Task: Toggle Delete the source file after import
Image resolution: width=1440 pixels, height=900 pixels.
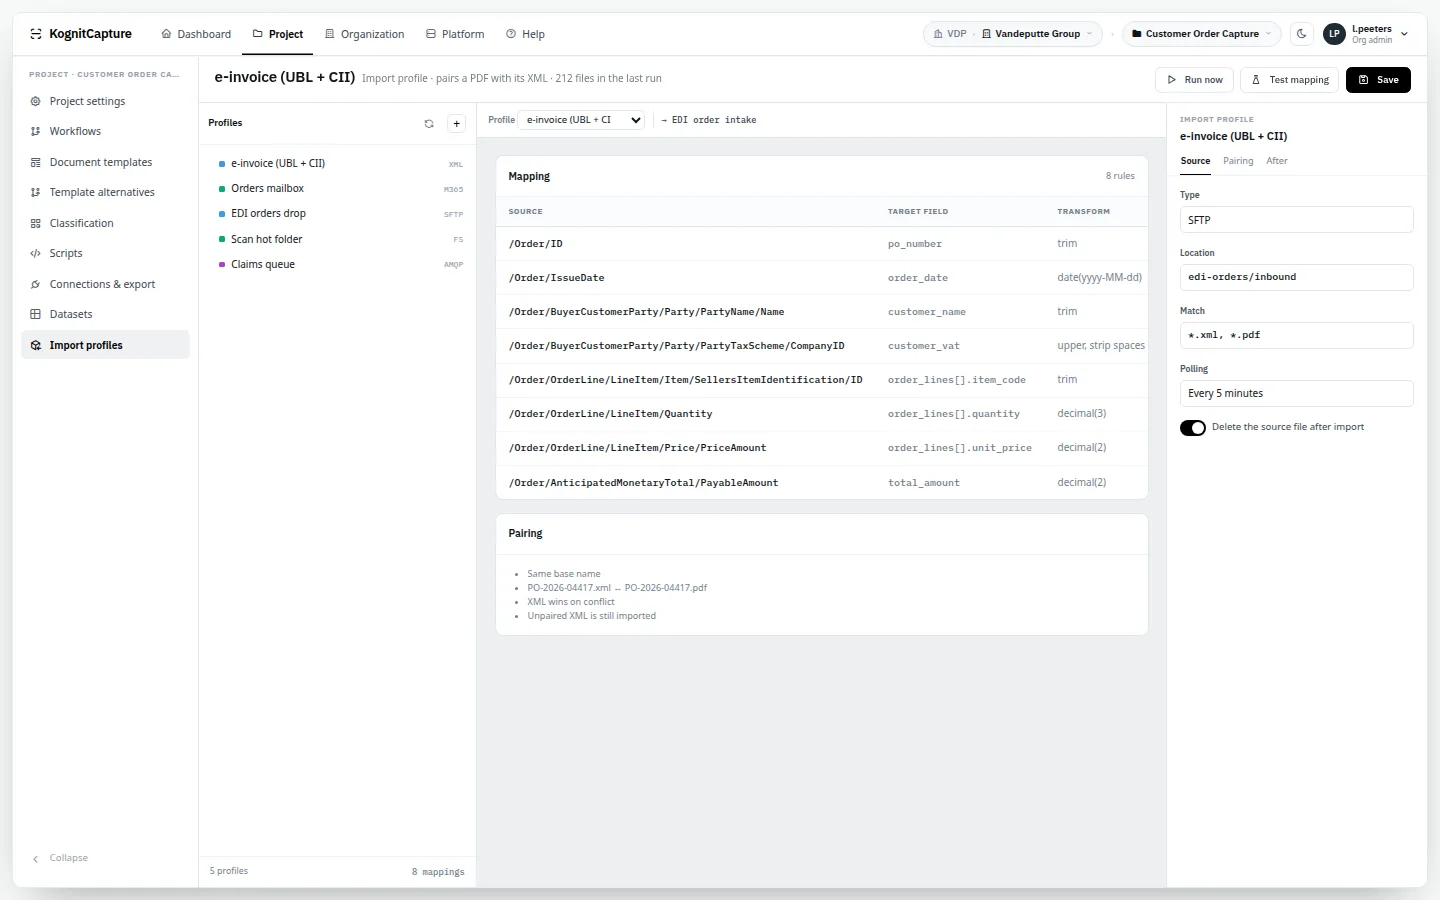Action: point(1193,428)
